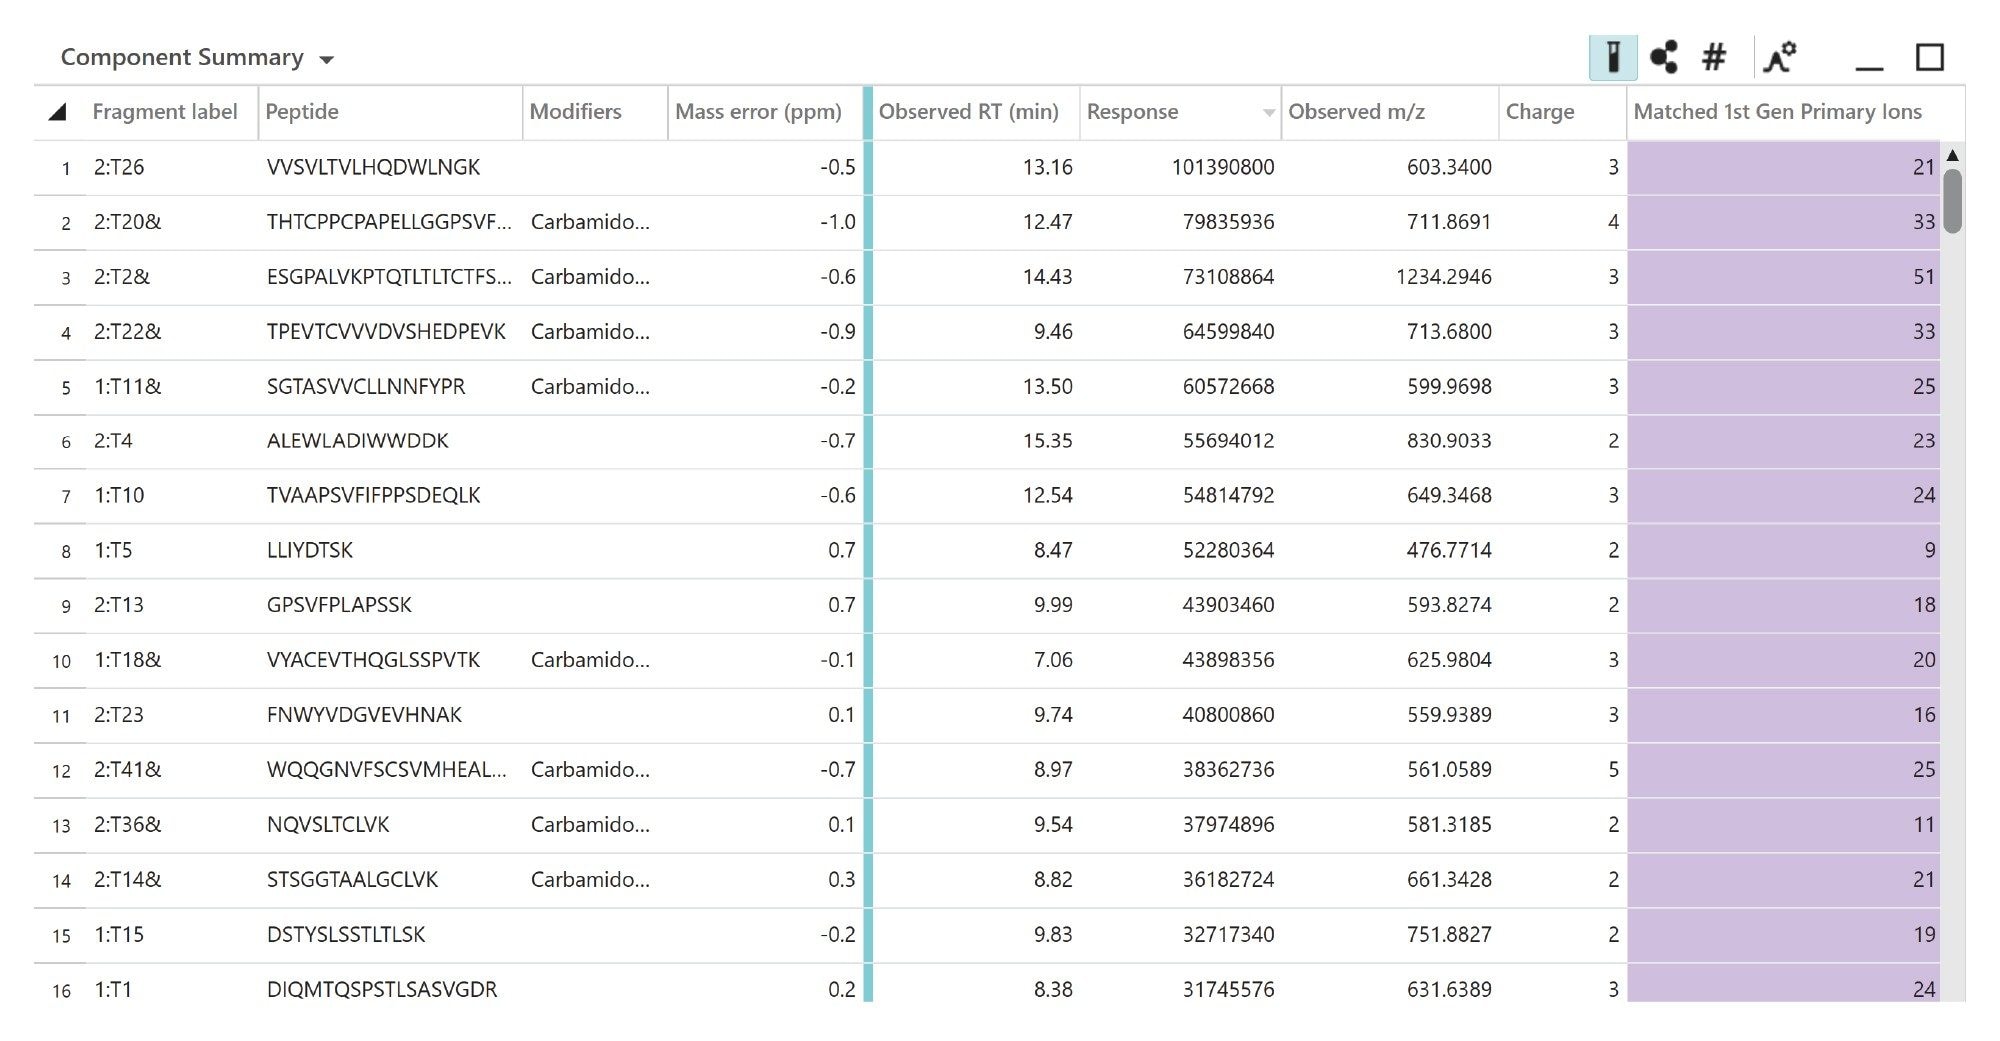Select peptide FNWYVDGVEVHNAK

tap(364, 716)
